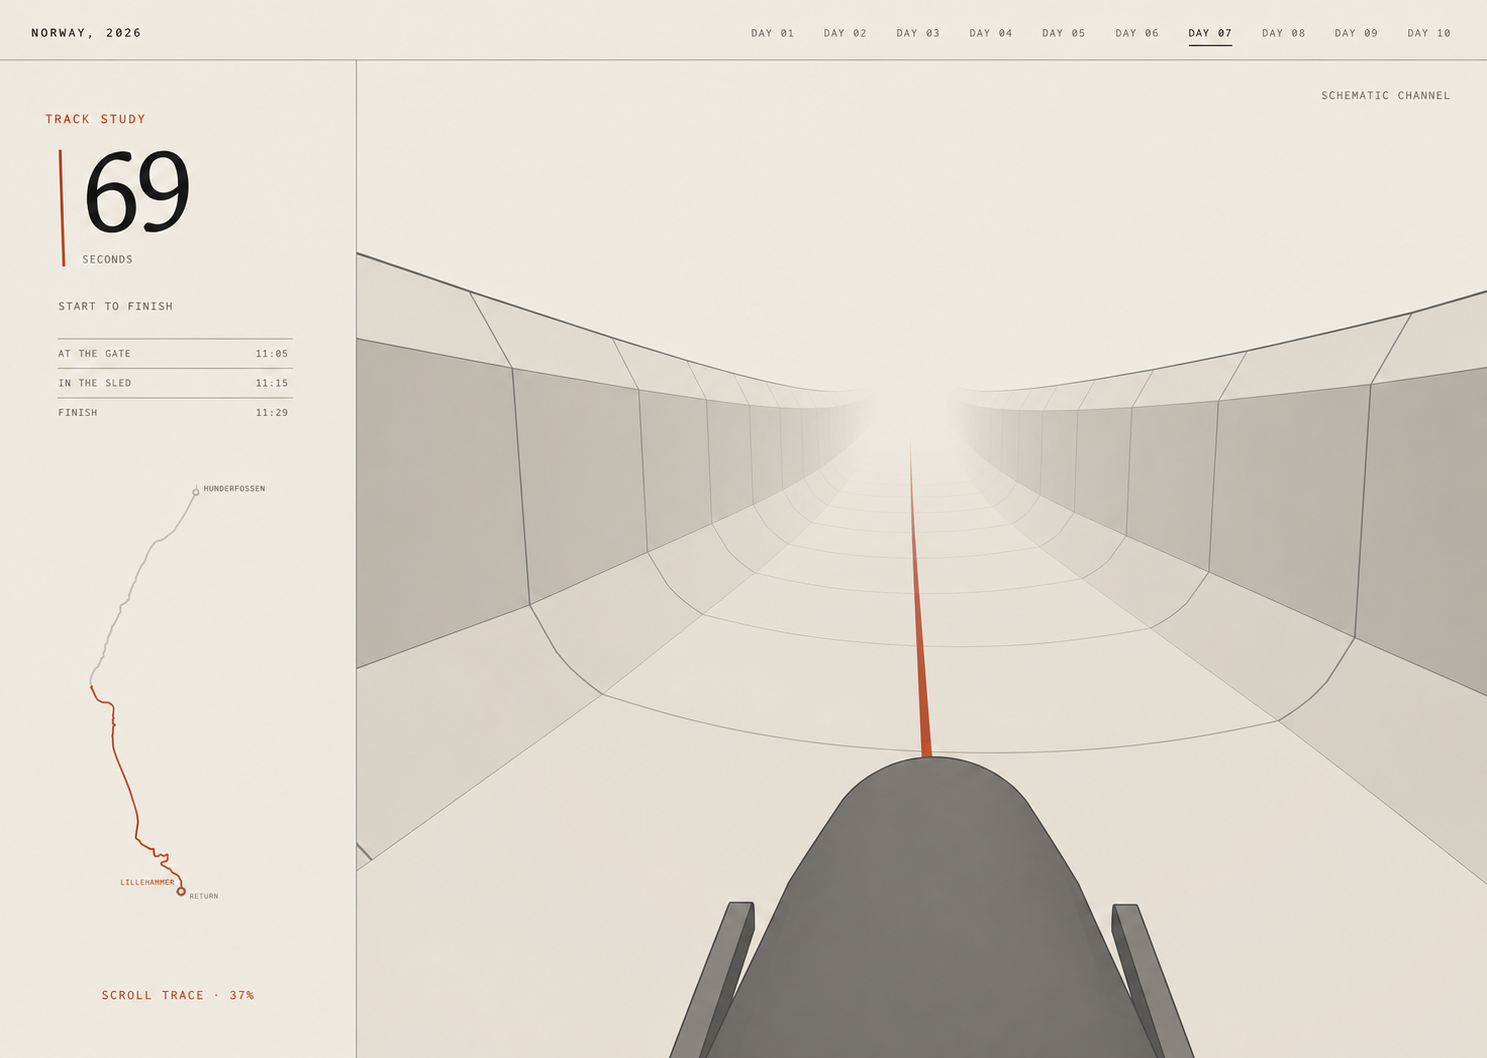Viewport: 1487px width, 1058px height.
Task: Select the Day 04 tab
Action: (x=991, y=33)
